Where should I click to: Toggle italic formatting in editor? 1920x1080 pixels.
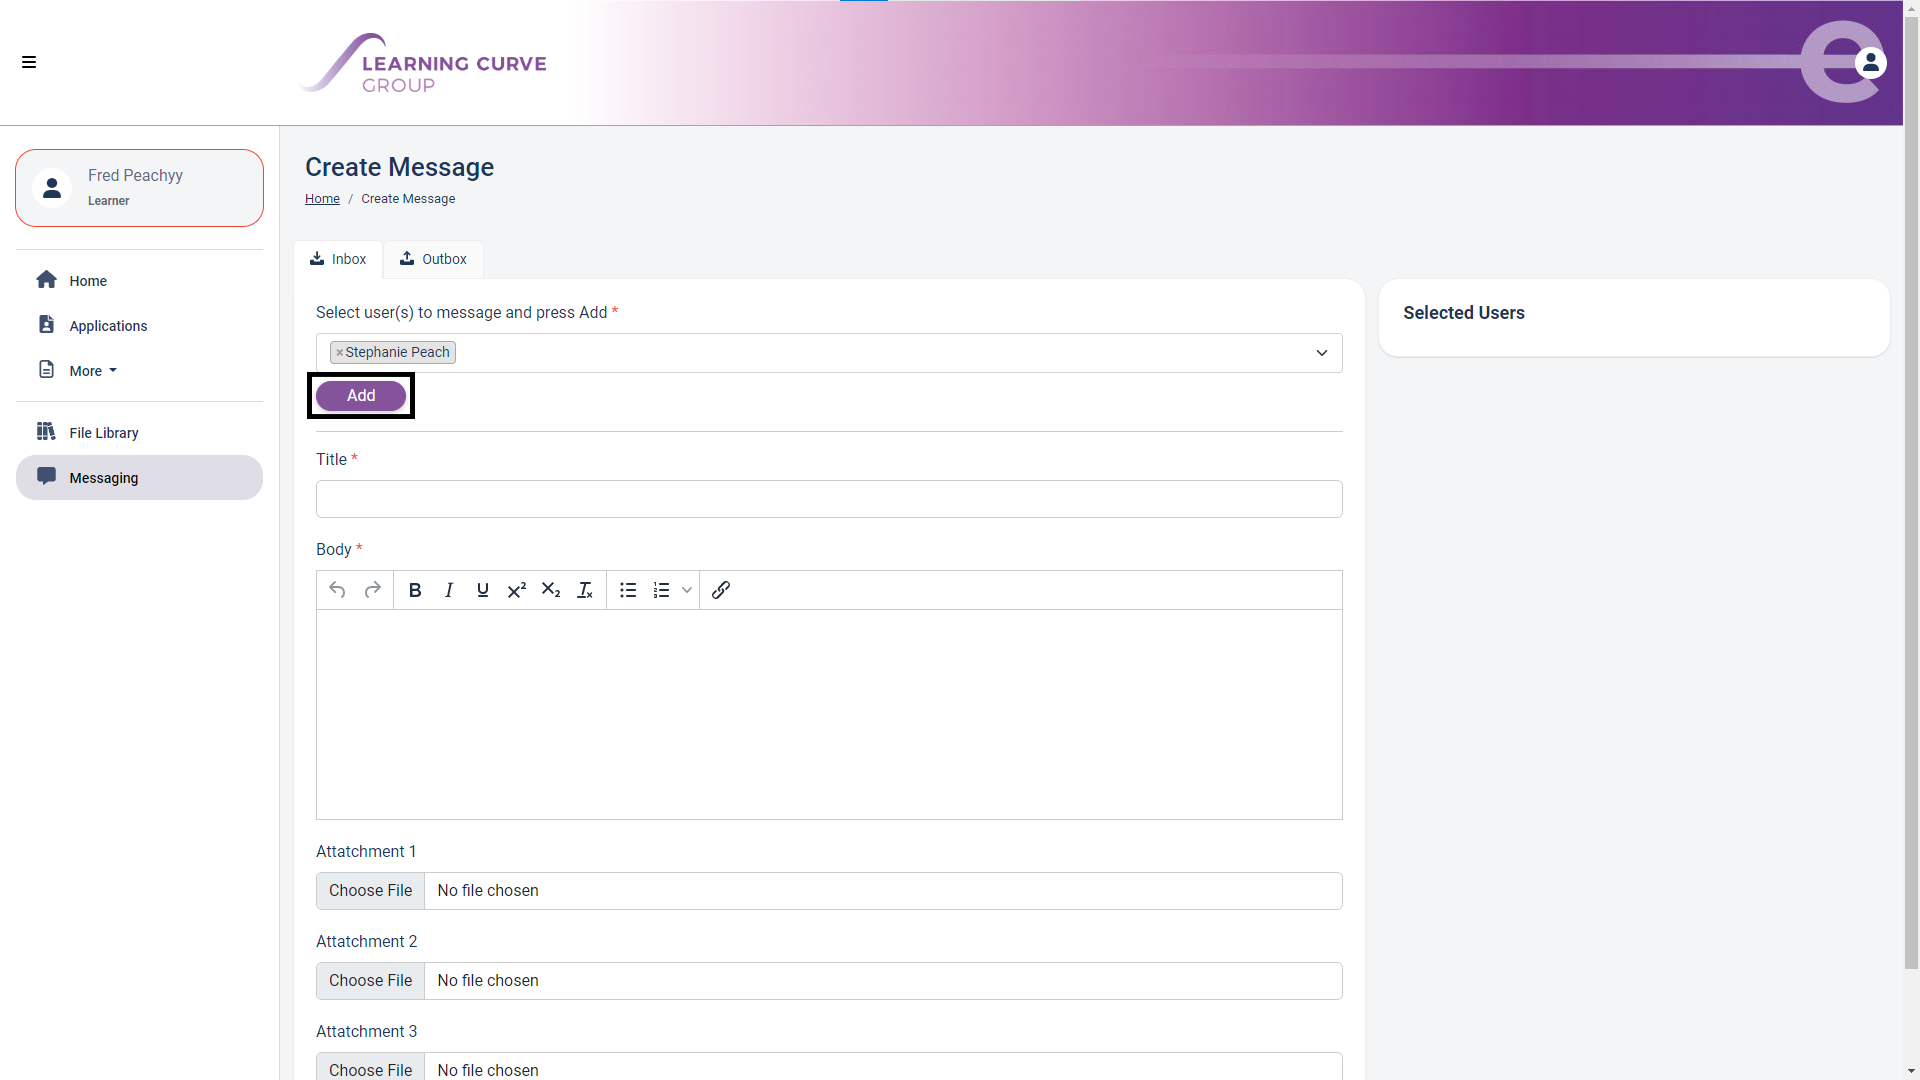(x=449, y=590)
